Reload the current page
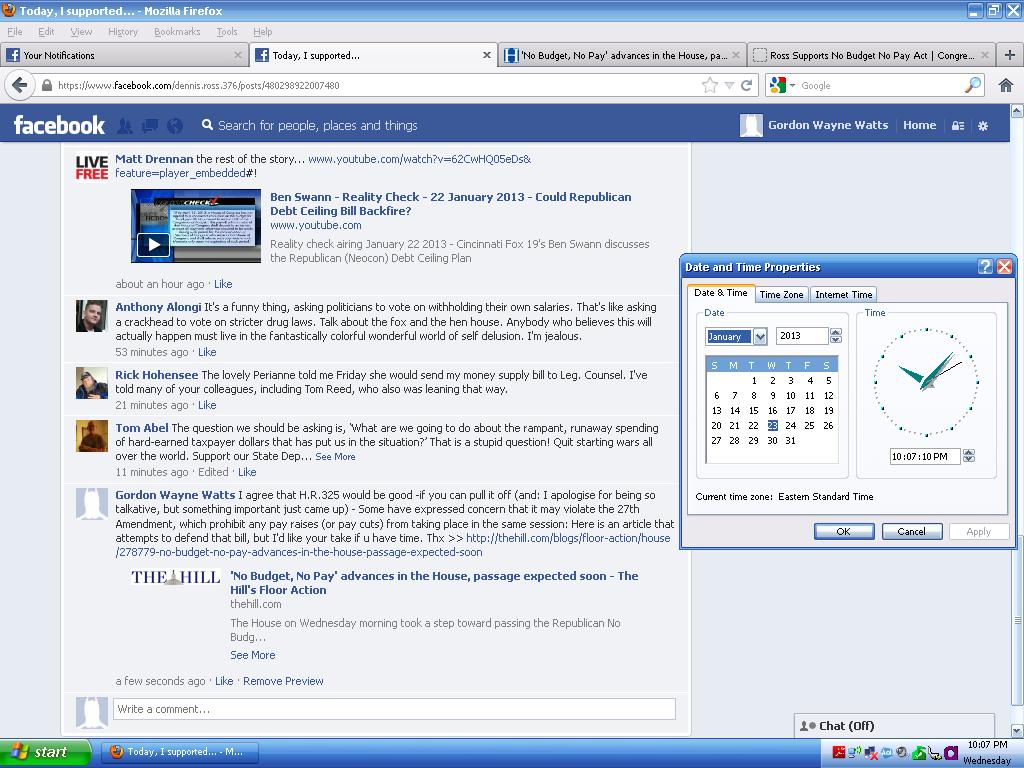The width and height of the screenshot is (1024, 768). [x=746, y=85]
